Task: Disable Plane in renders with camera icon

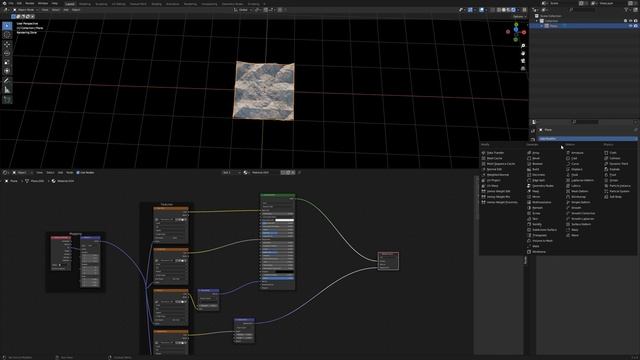Action: (636, 26)
